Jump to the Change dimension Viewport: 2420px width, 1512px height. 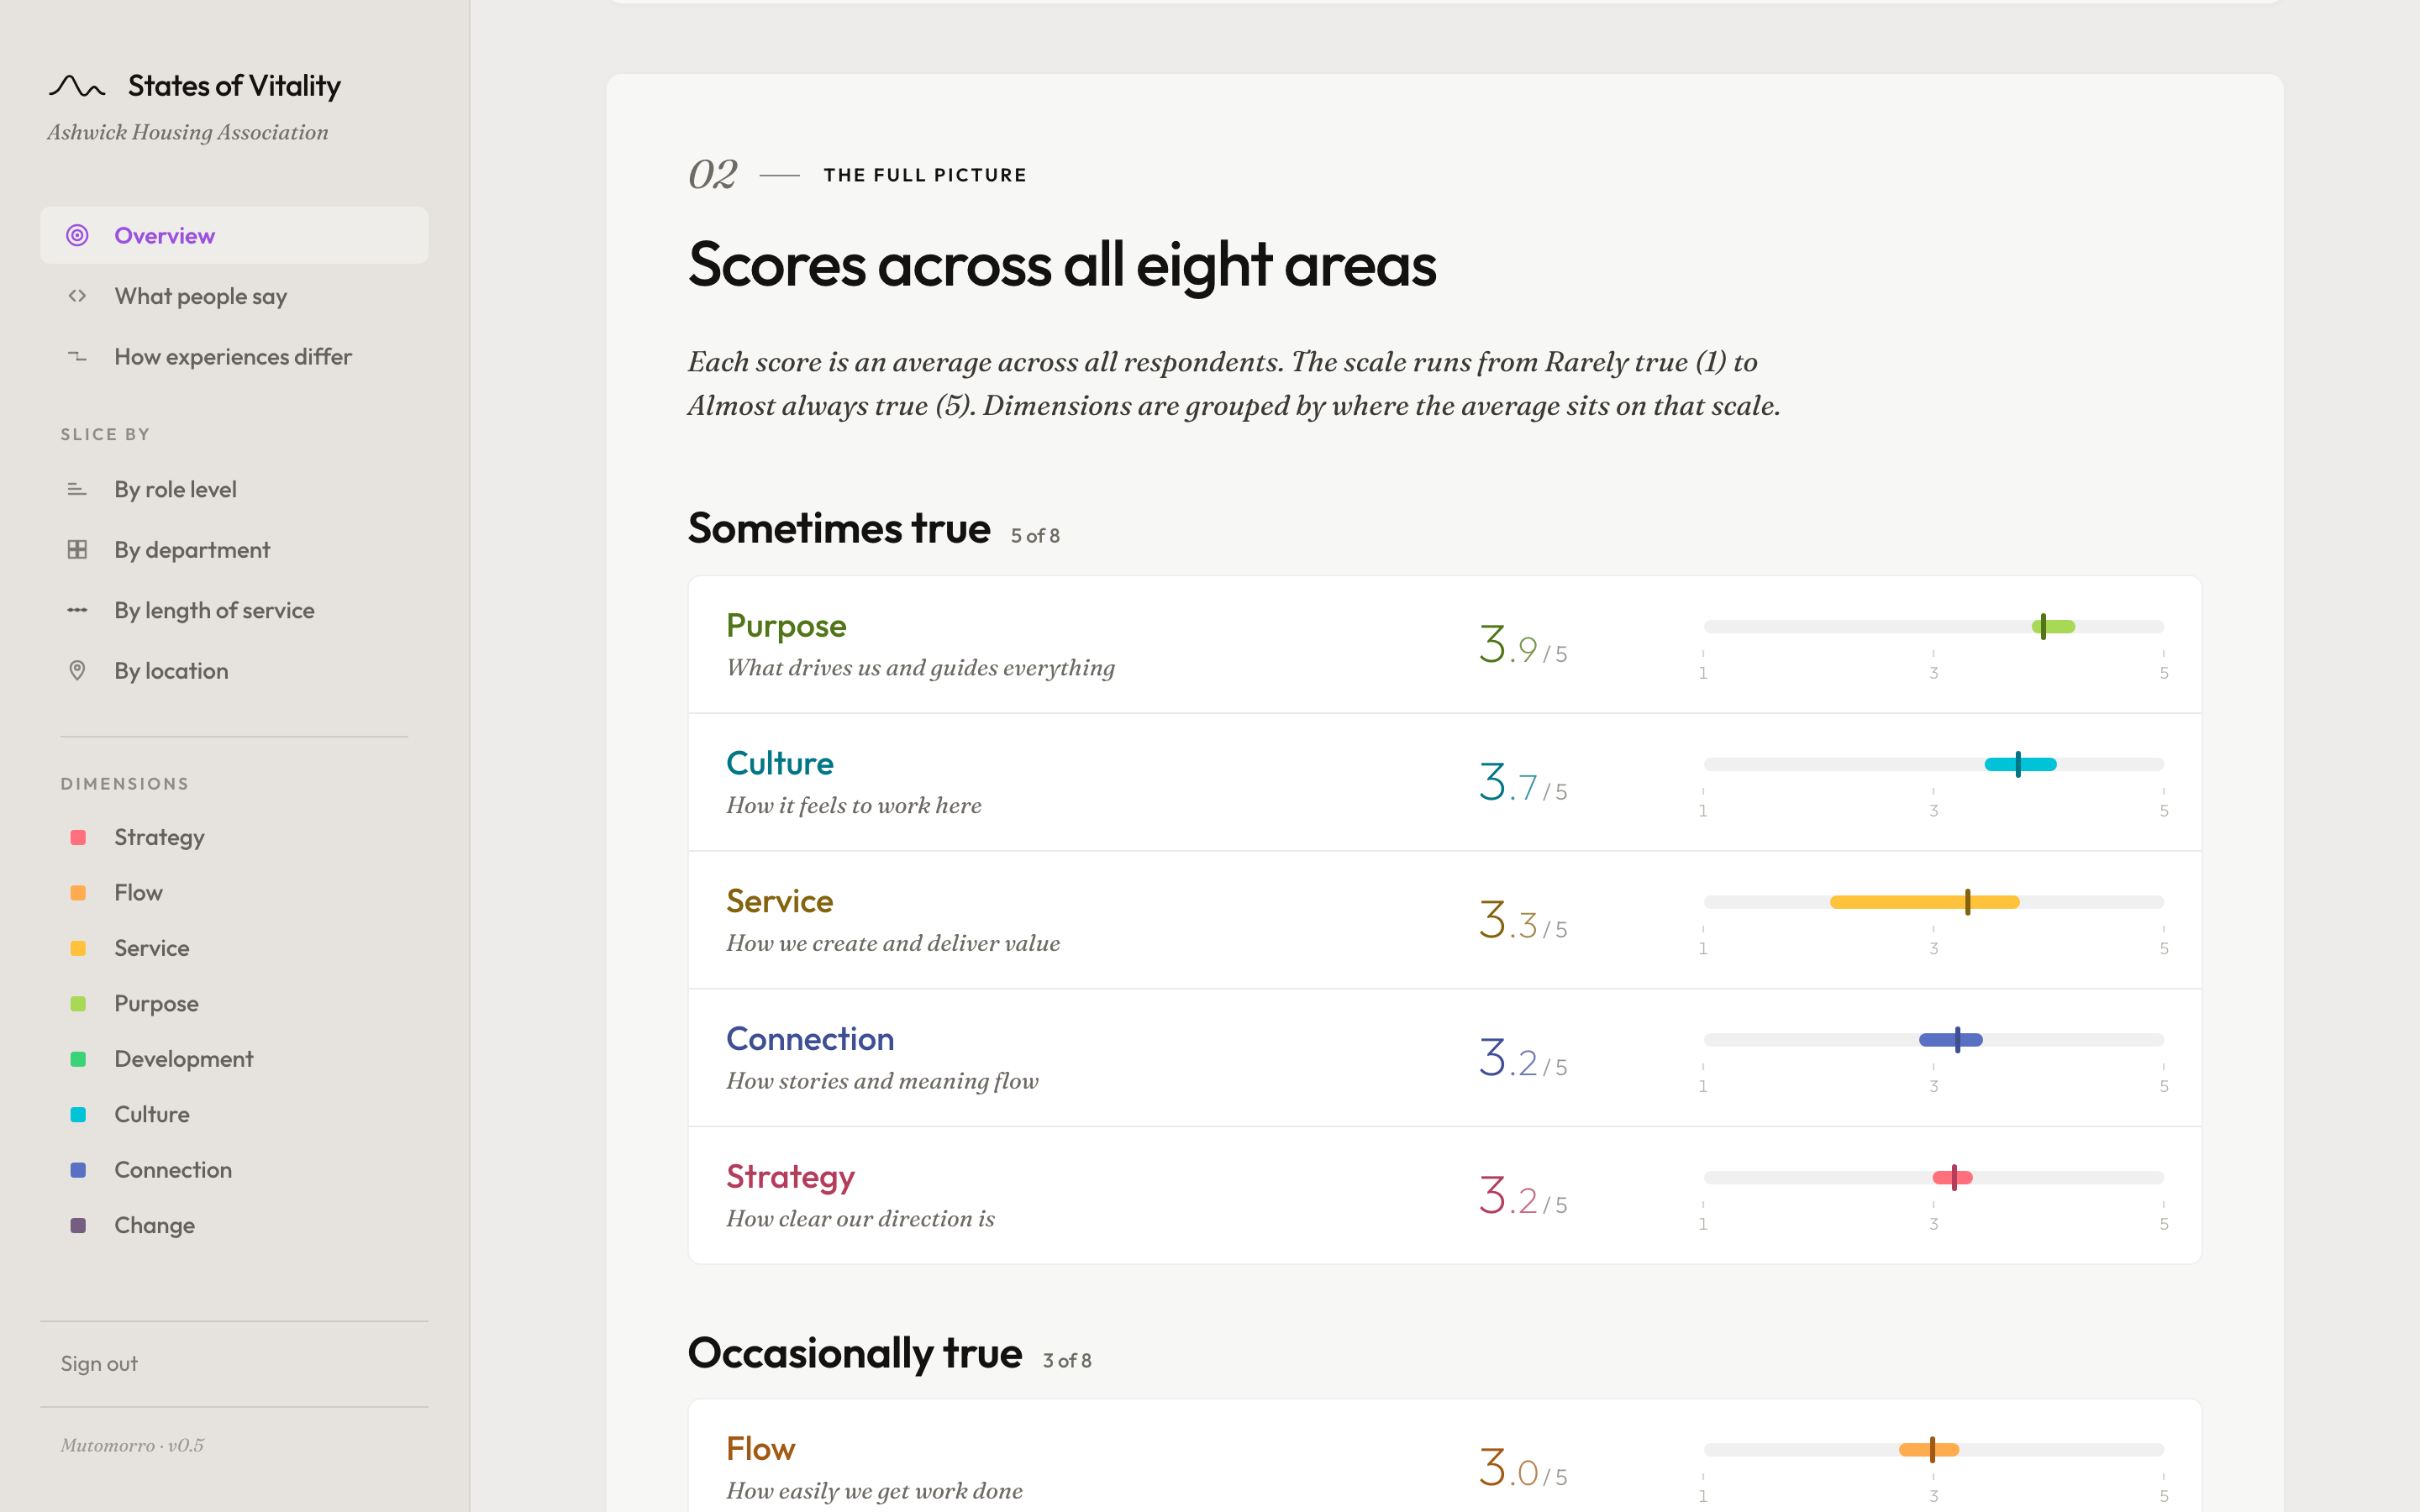[x=154, y=1226]
